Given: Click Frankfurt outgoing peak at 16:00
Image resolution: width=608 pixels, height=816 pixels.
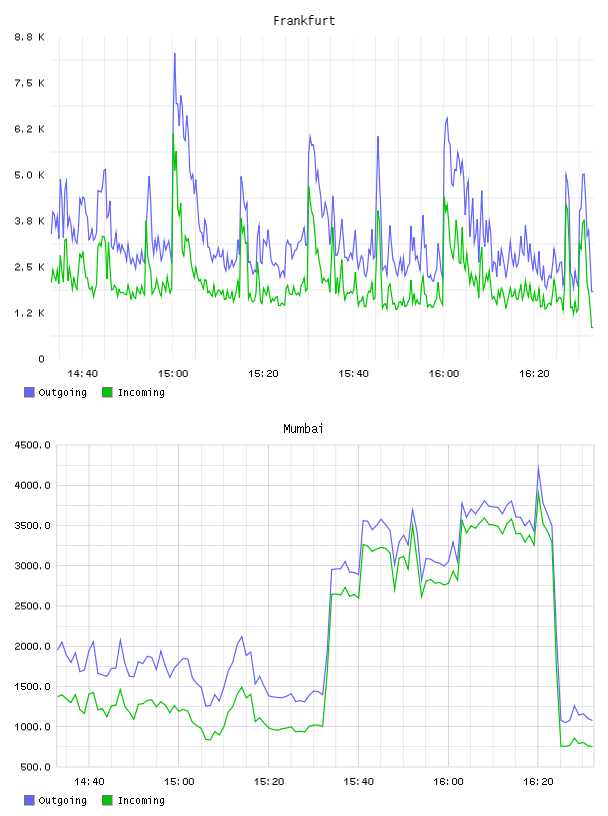Looking at the screenshot, I should pos(447,118).
